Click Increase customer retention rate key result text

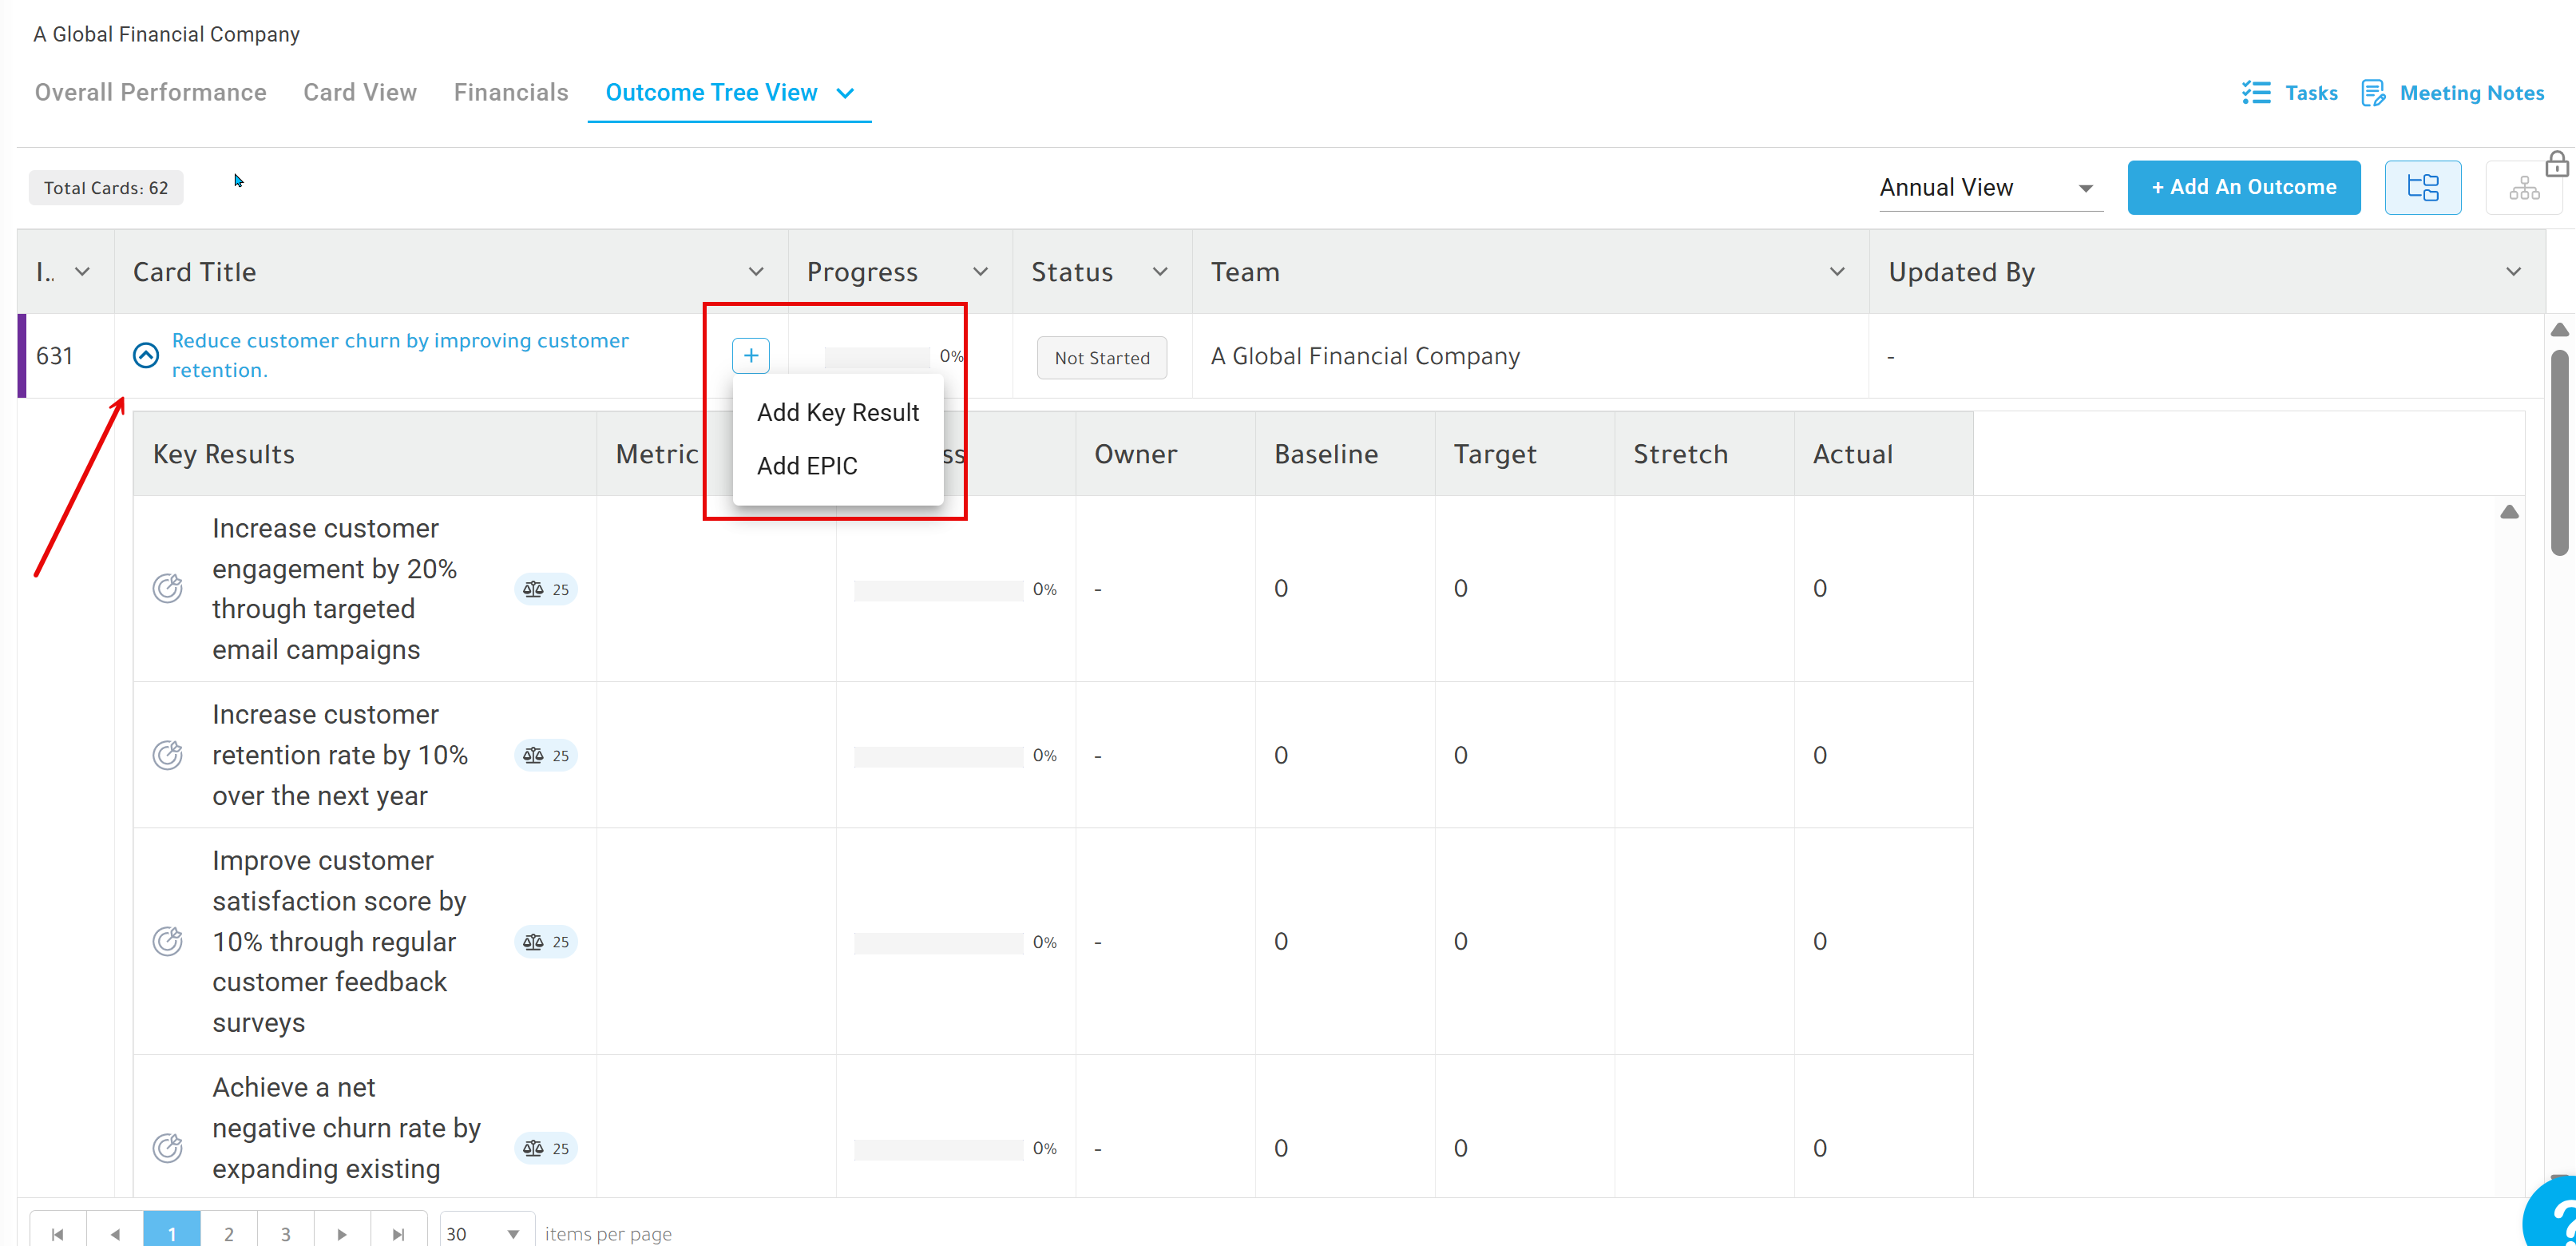tap(340, 755)
